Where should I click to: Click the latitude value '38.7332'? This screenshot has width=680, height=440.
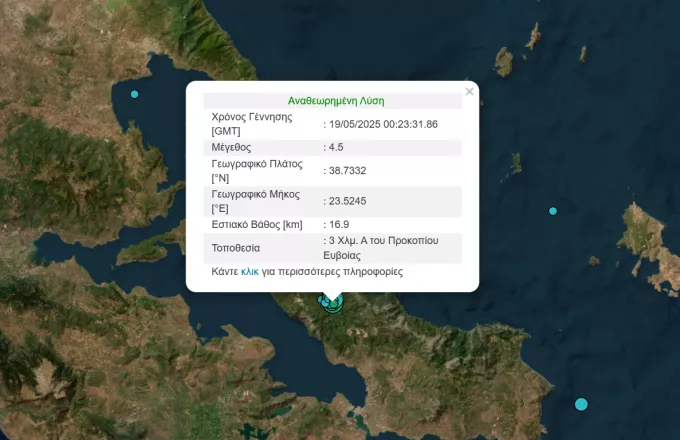347,171
